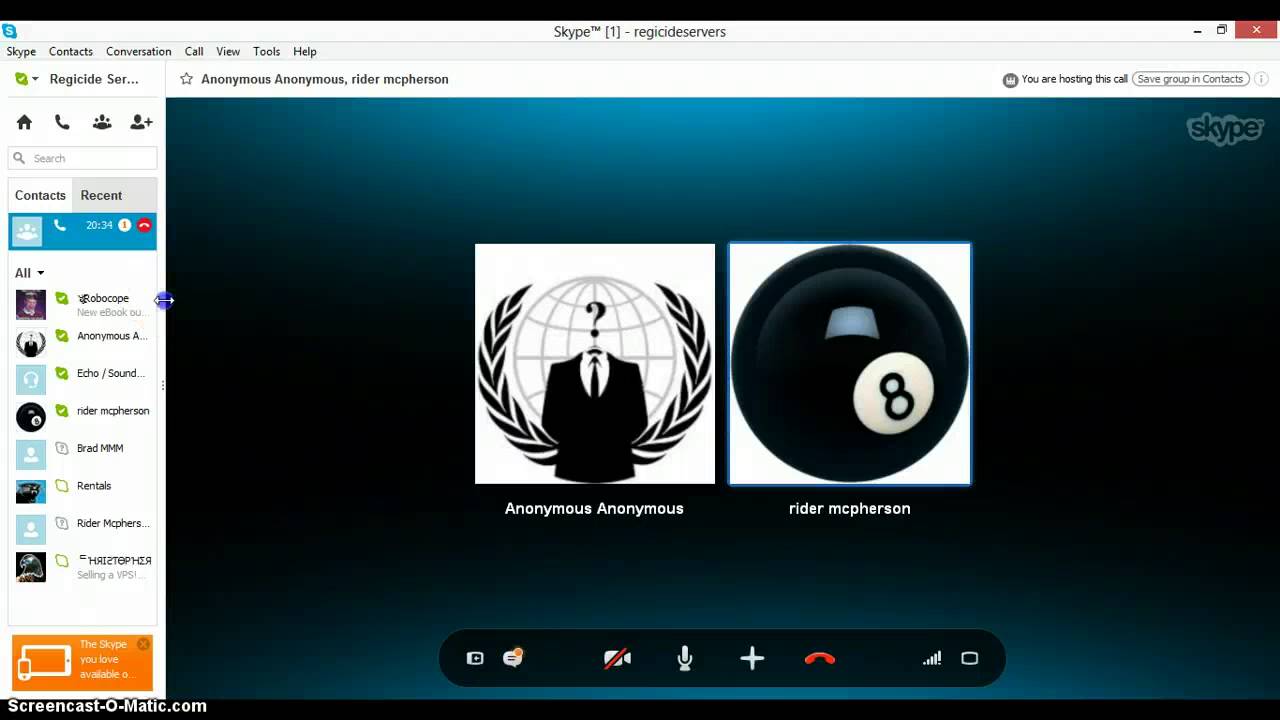Open the Help menu
The height and width of the screenshot is (720, 1280).
coord(305,51)
